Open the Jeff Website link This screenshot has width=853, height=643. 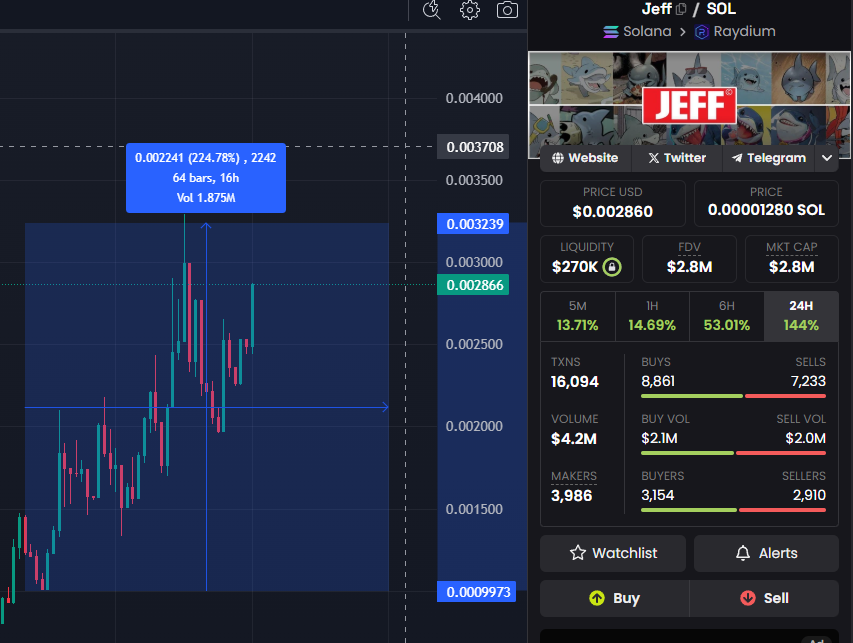coord(585,158)
